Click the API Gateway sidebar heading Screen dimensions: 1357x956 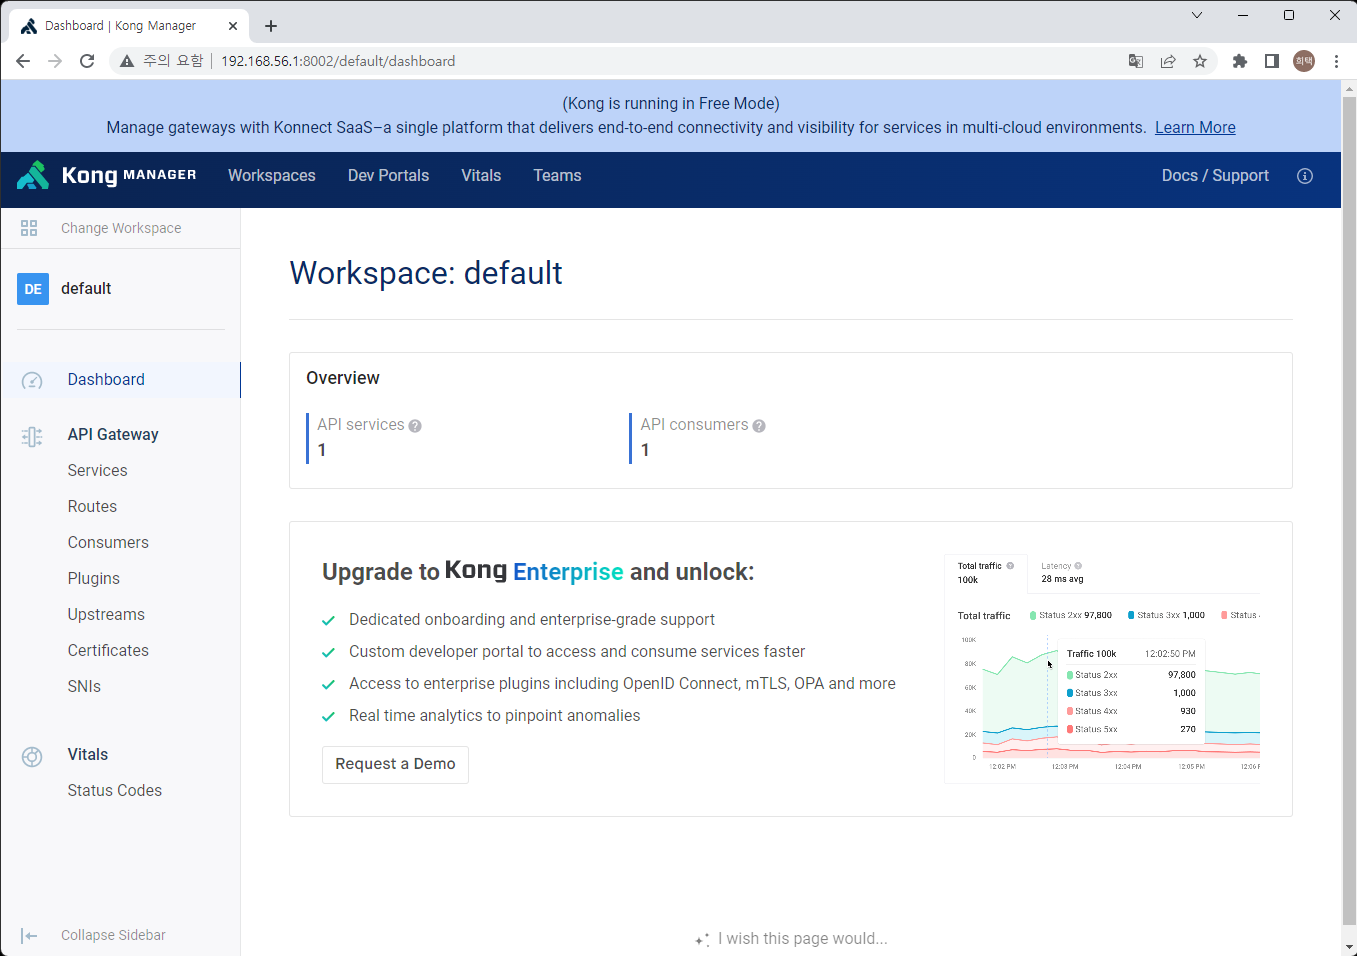[x=113, y=434]
